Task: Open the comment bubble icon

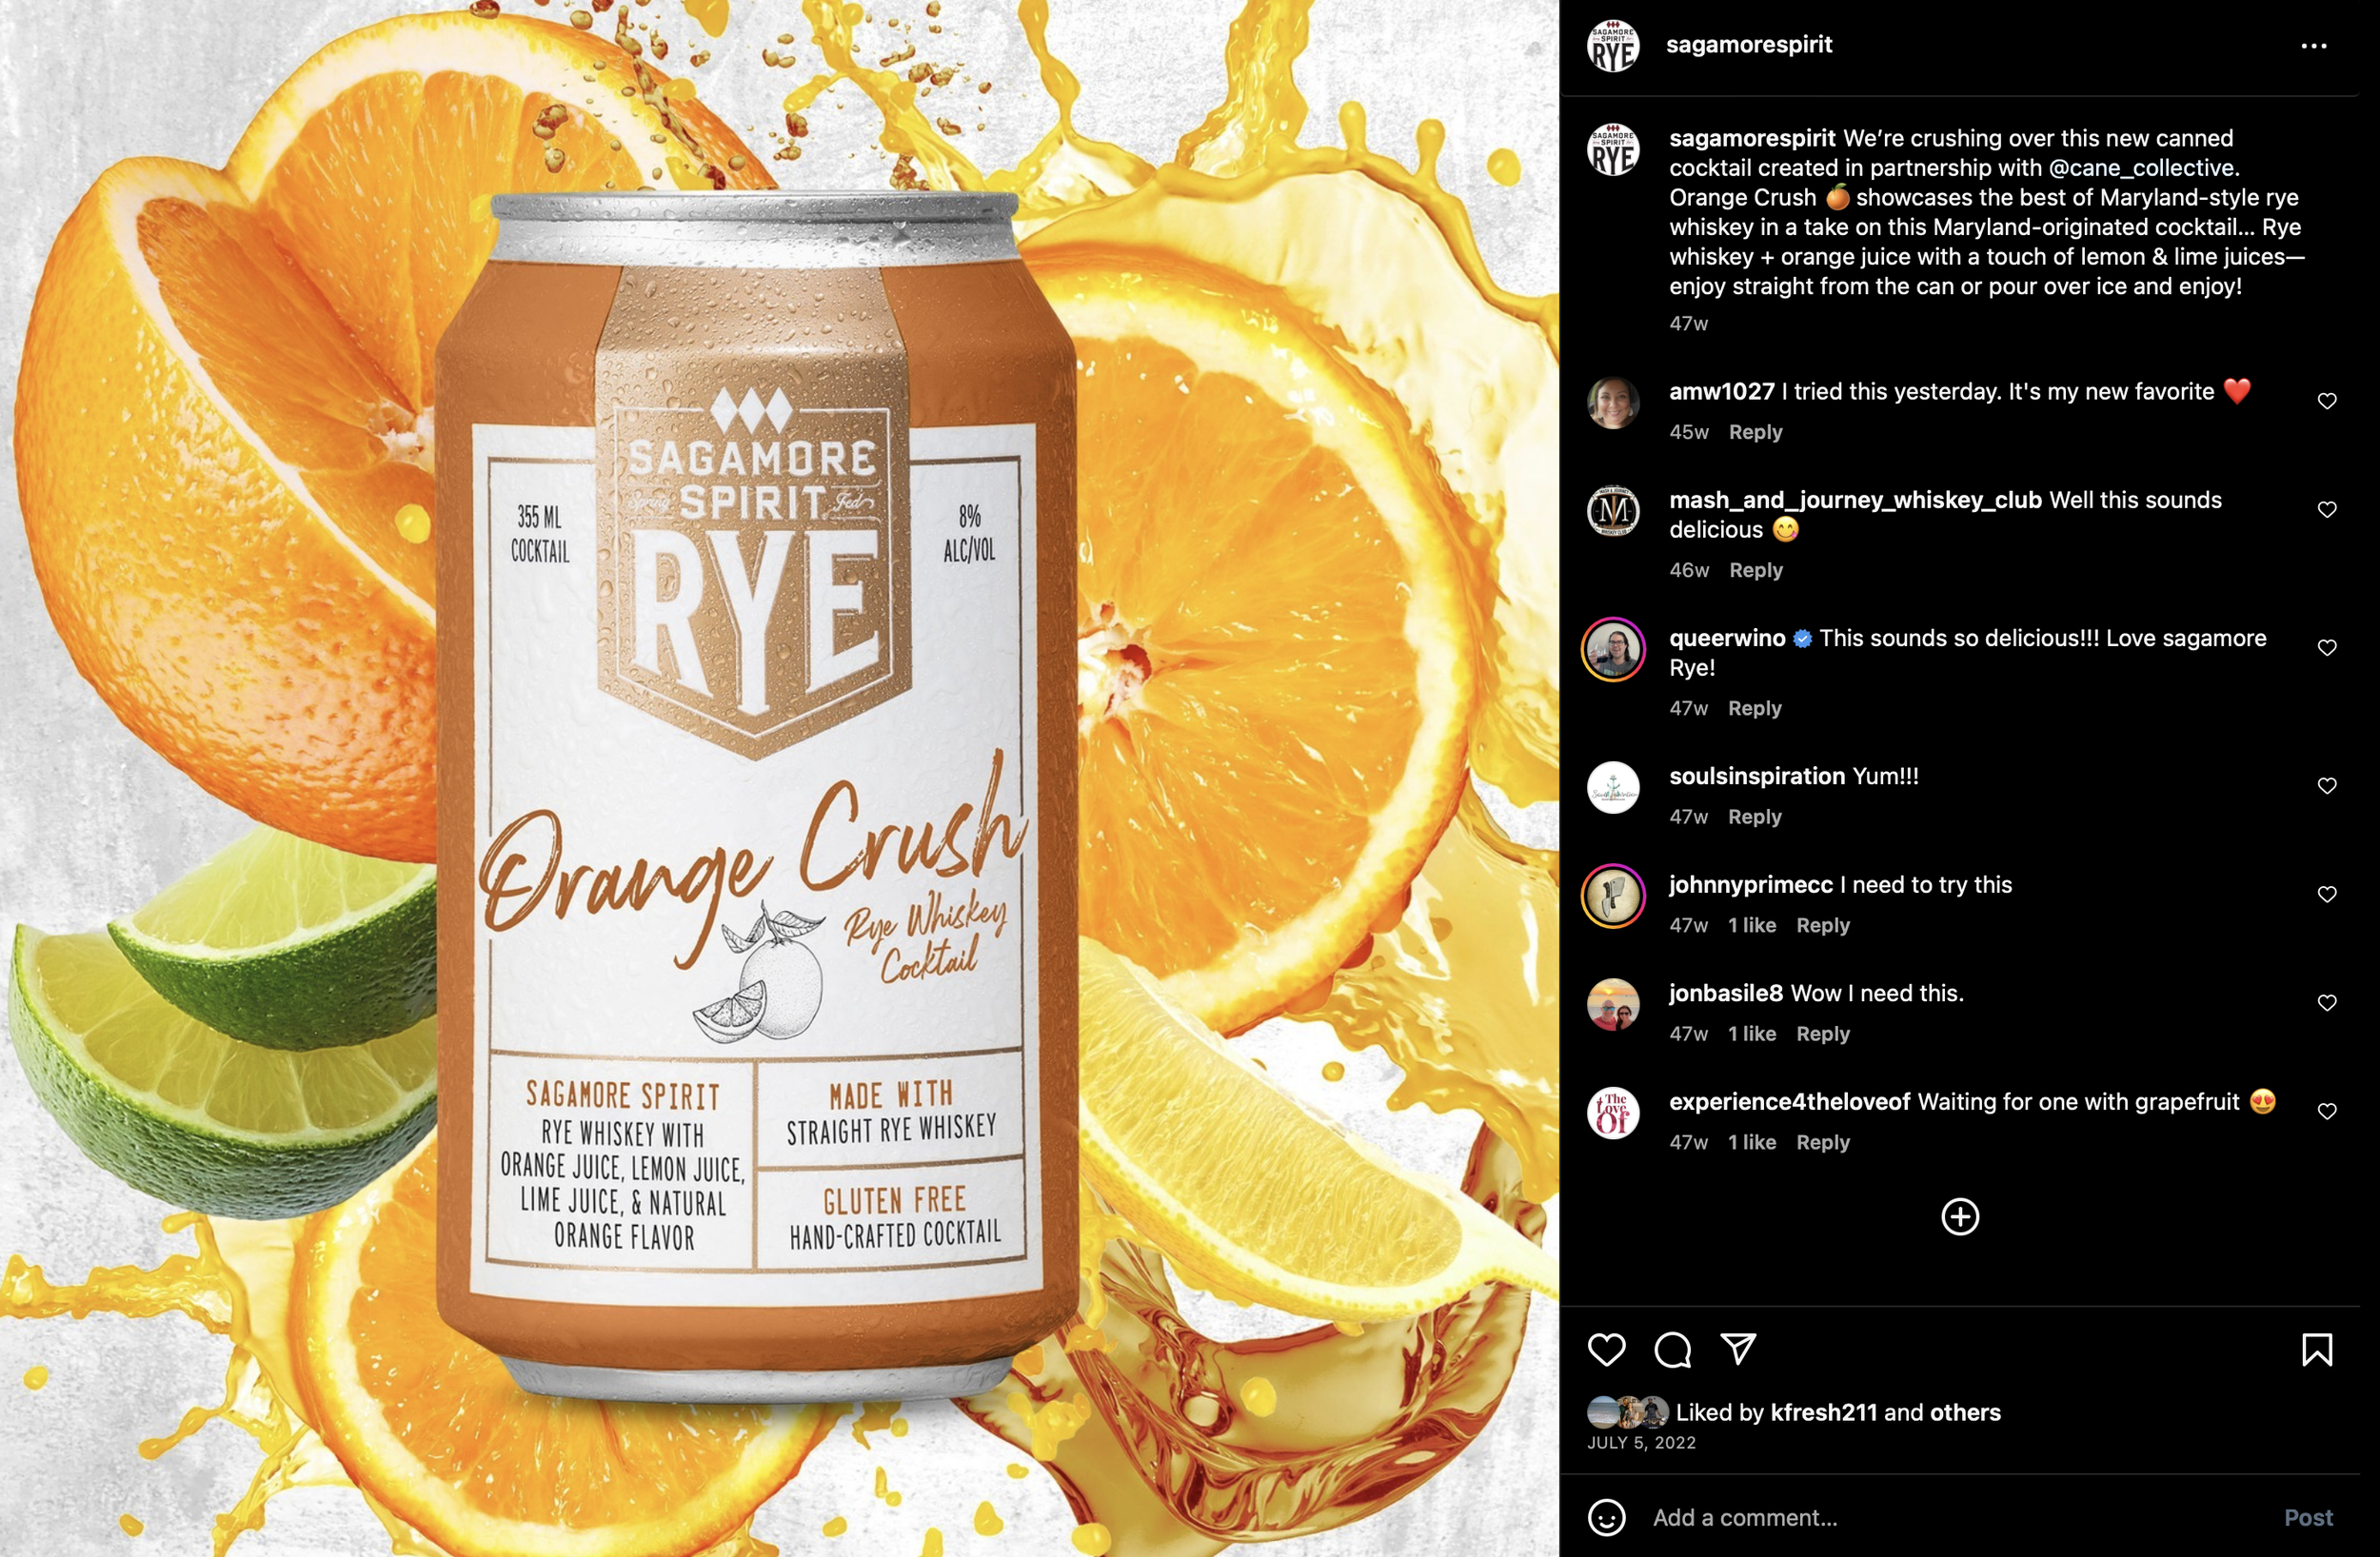Action: pyautogui.click(x=1672, y=1350)
